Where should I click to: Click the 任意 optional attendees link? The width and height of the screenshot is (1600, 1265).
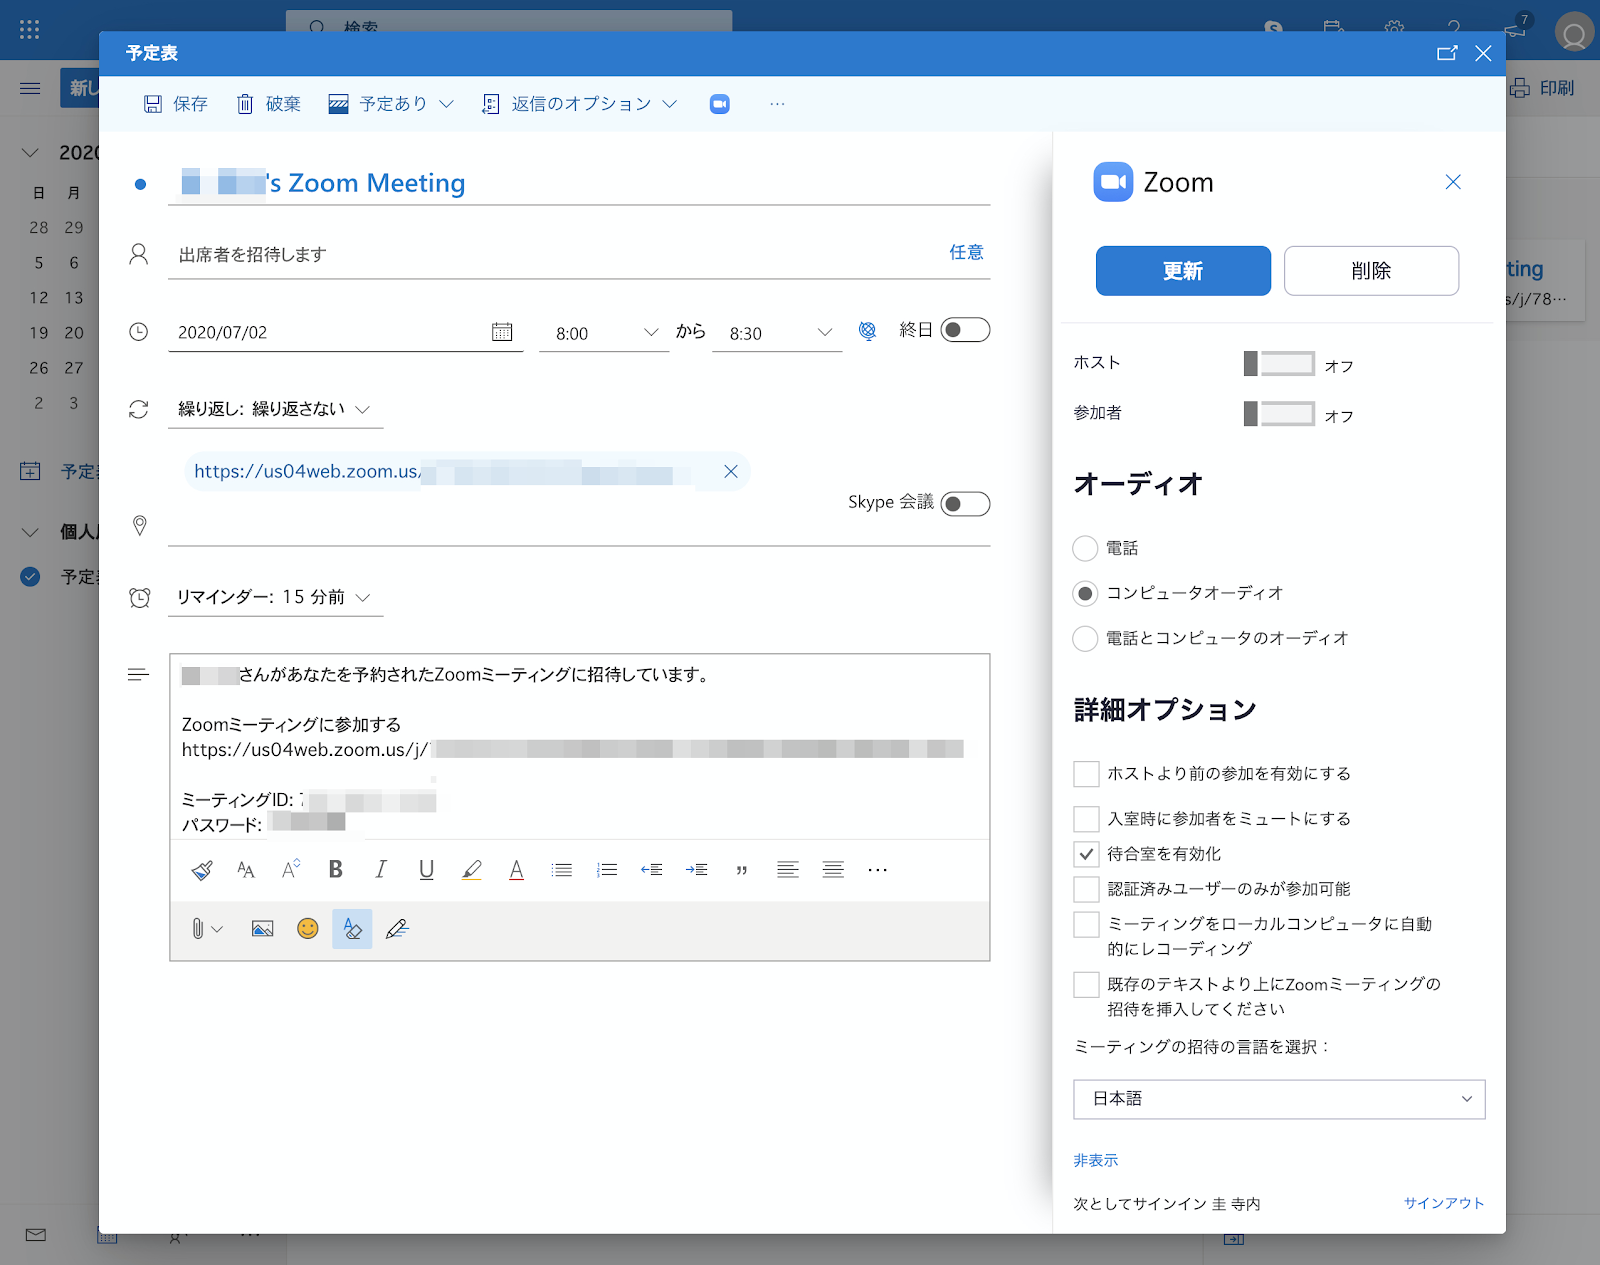[966, 252]
